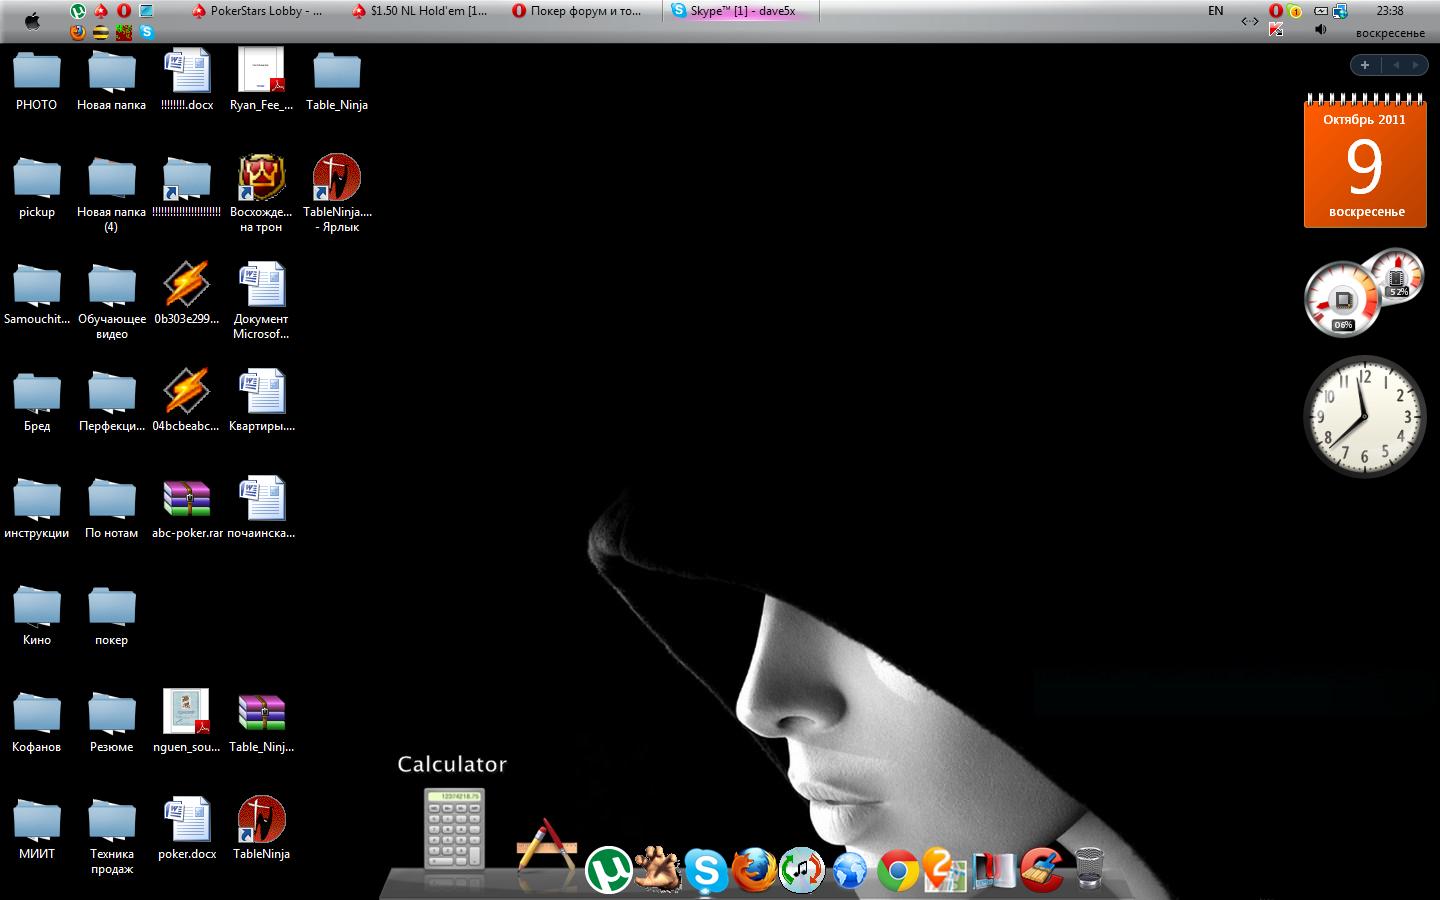Screen dimensions: 1440x900
Task: Switch the EN input language indicator
Action: coord(1216,11)
